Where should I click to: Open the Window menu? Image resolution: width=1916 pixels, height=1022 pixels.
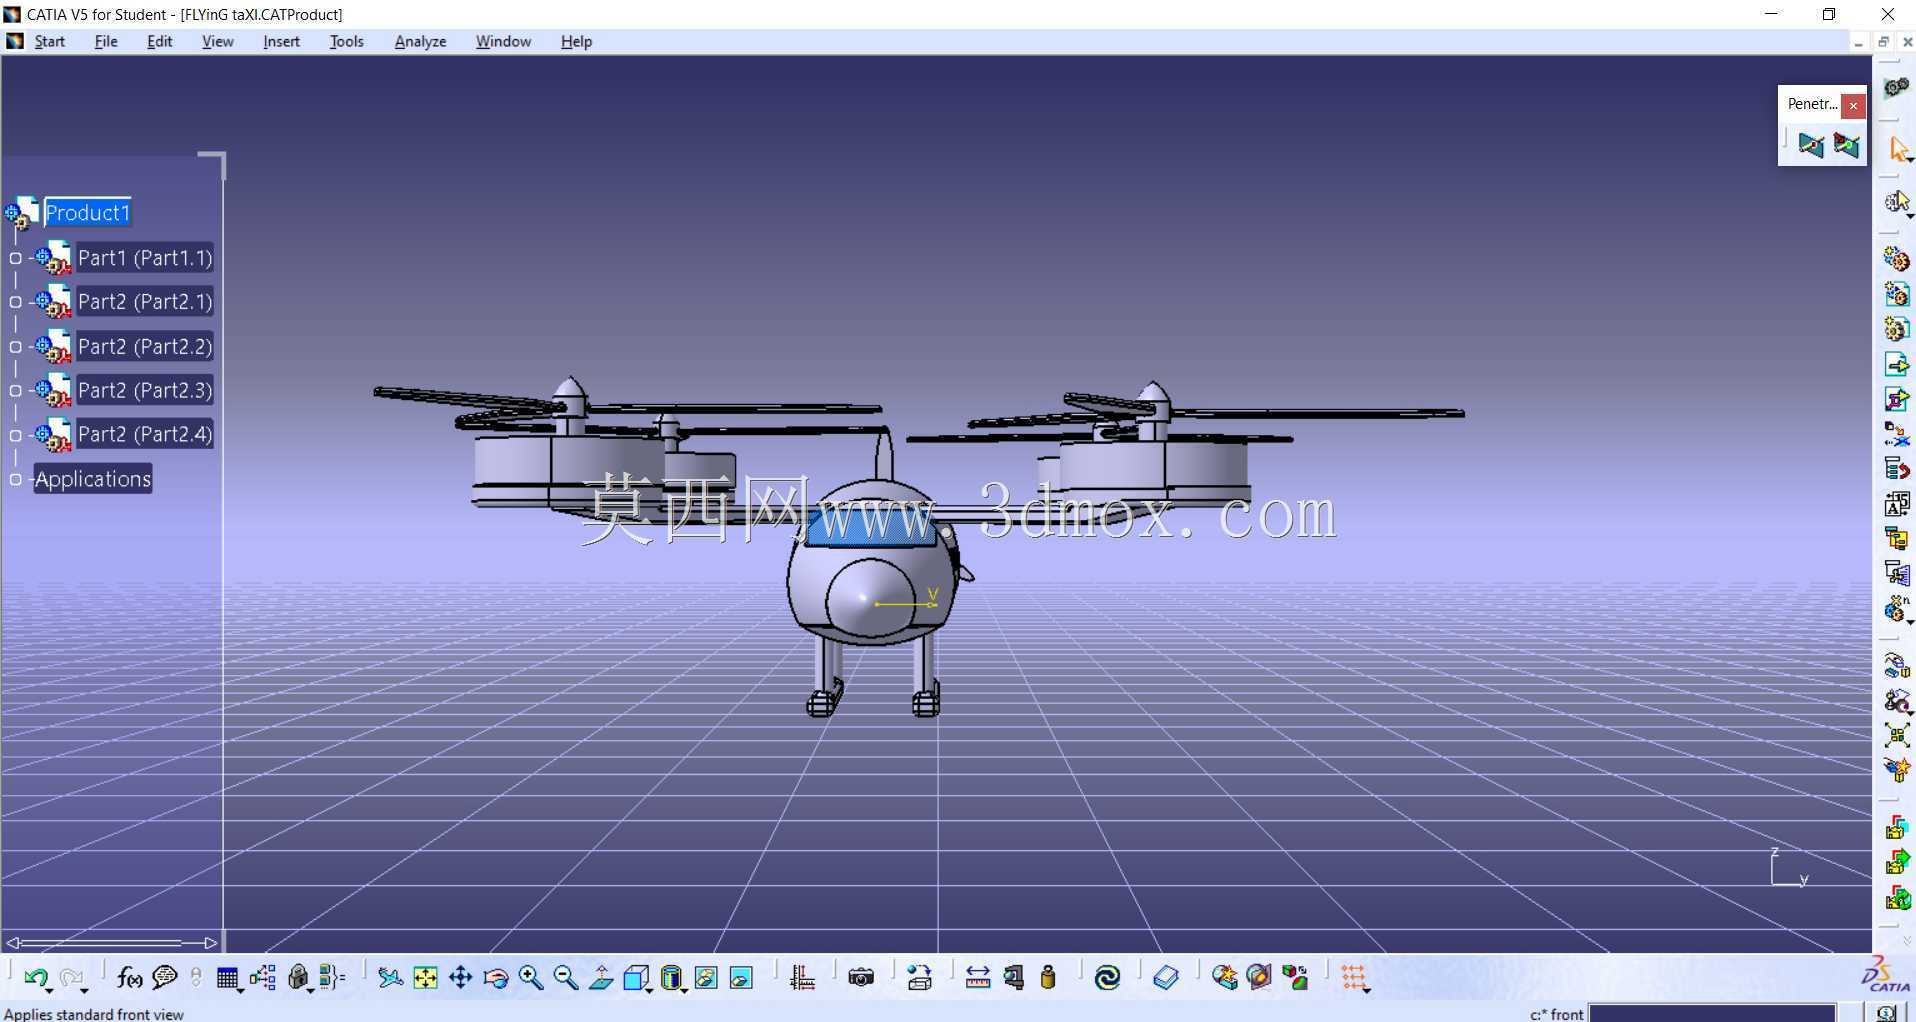coord(503,41)
